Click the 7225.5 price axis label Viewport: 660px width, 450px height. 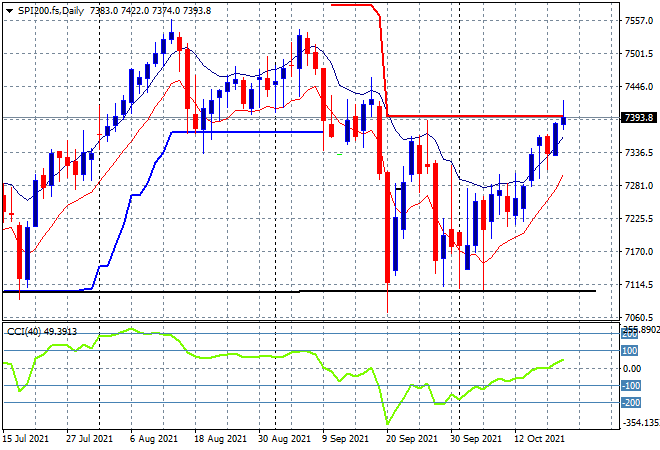[639, 218]
